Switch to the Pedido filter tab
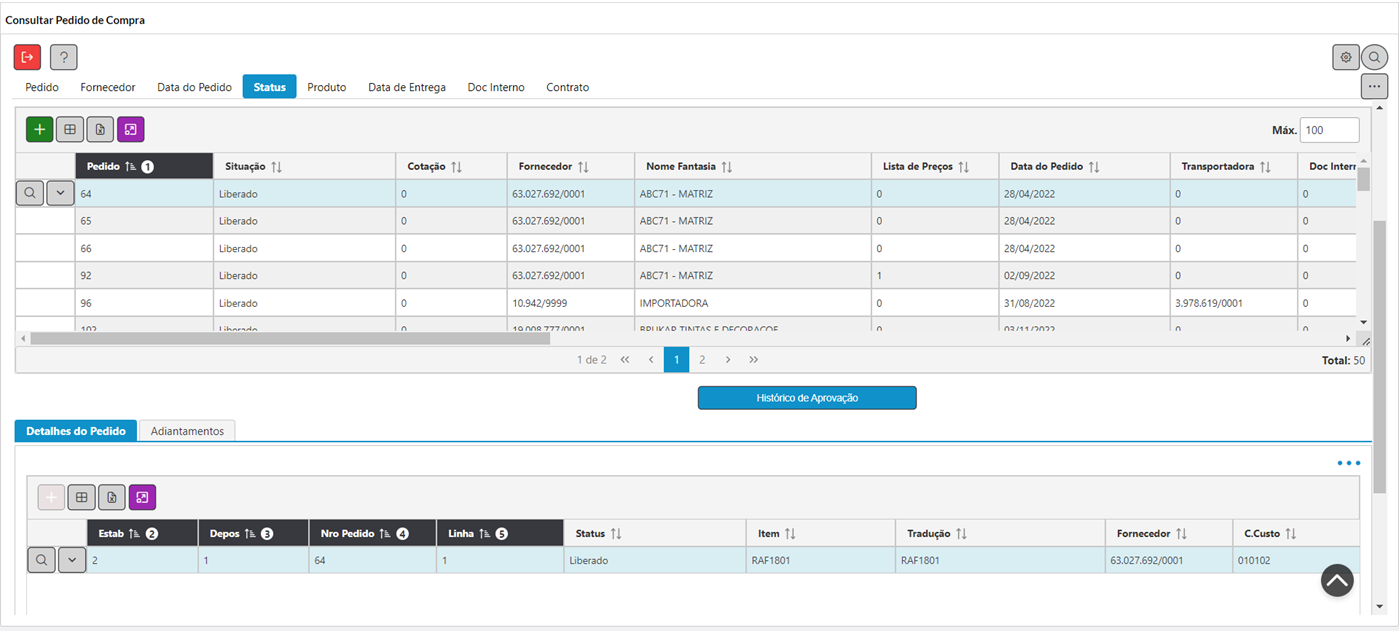This screenshot has width=1399, height=631. (x=42, y=87)
